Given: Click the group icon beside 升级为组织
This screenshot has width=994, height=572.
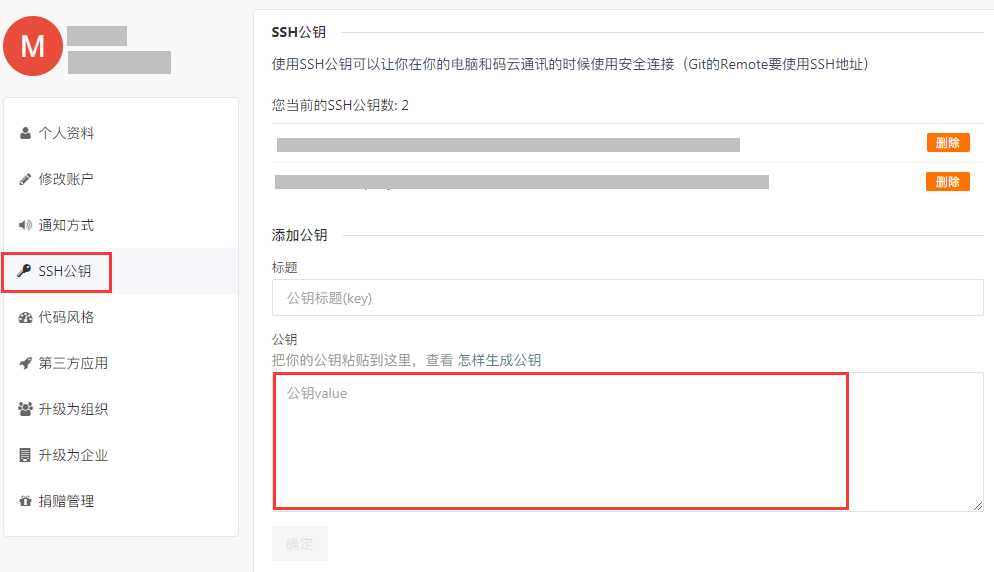Looking at the screenshot, I should (25, 409).
